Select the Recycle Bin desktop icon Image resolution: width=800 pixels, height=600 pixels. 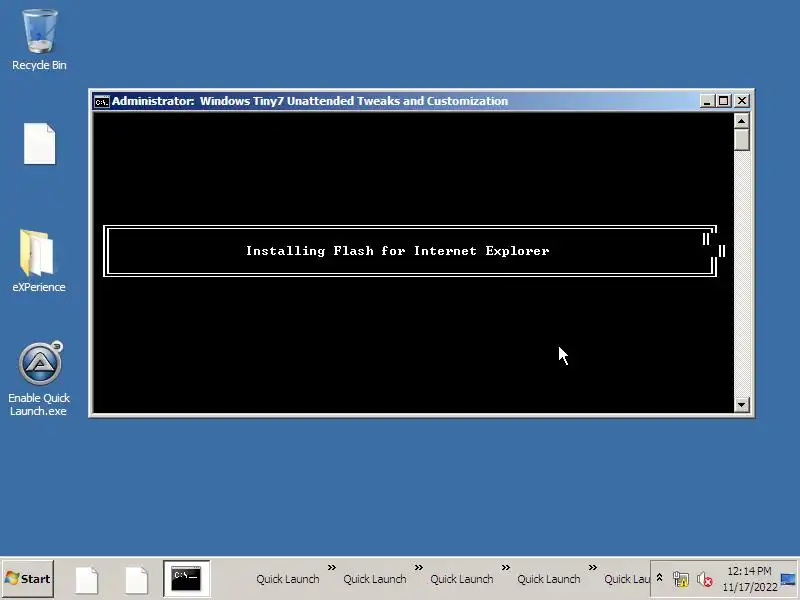tap(39, 40)
